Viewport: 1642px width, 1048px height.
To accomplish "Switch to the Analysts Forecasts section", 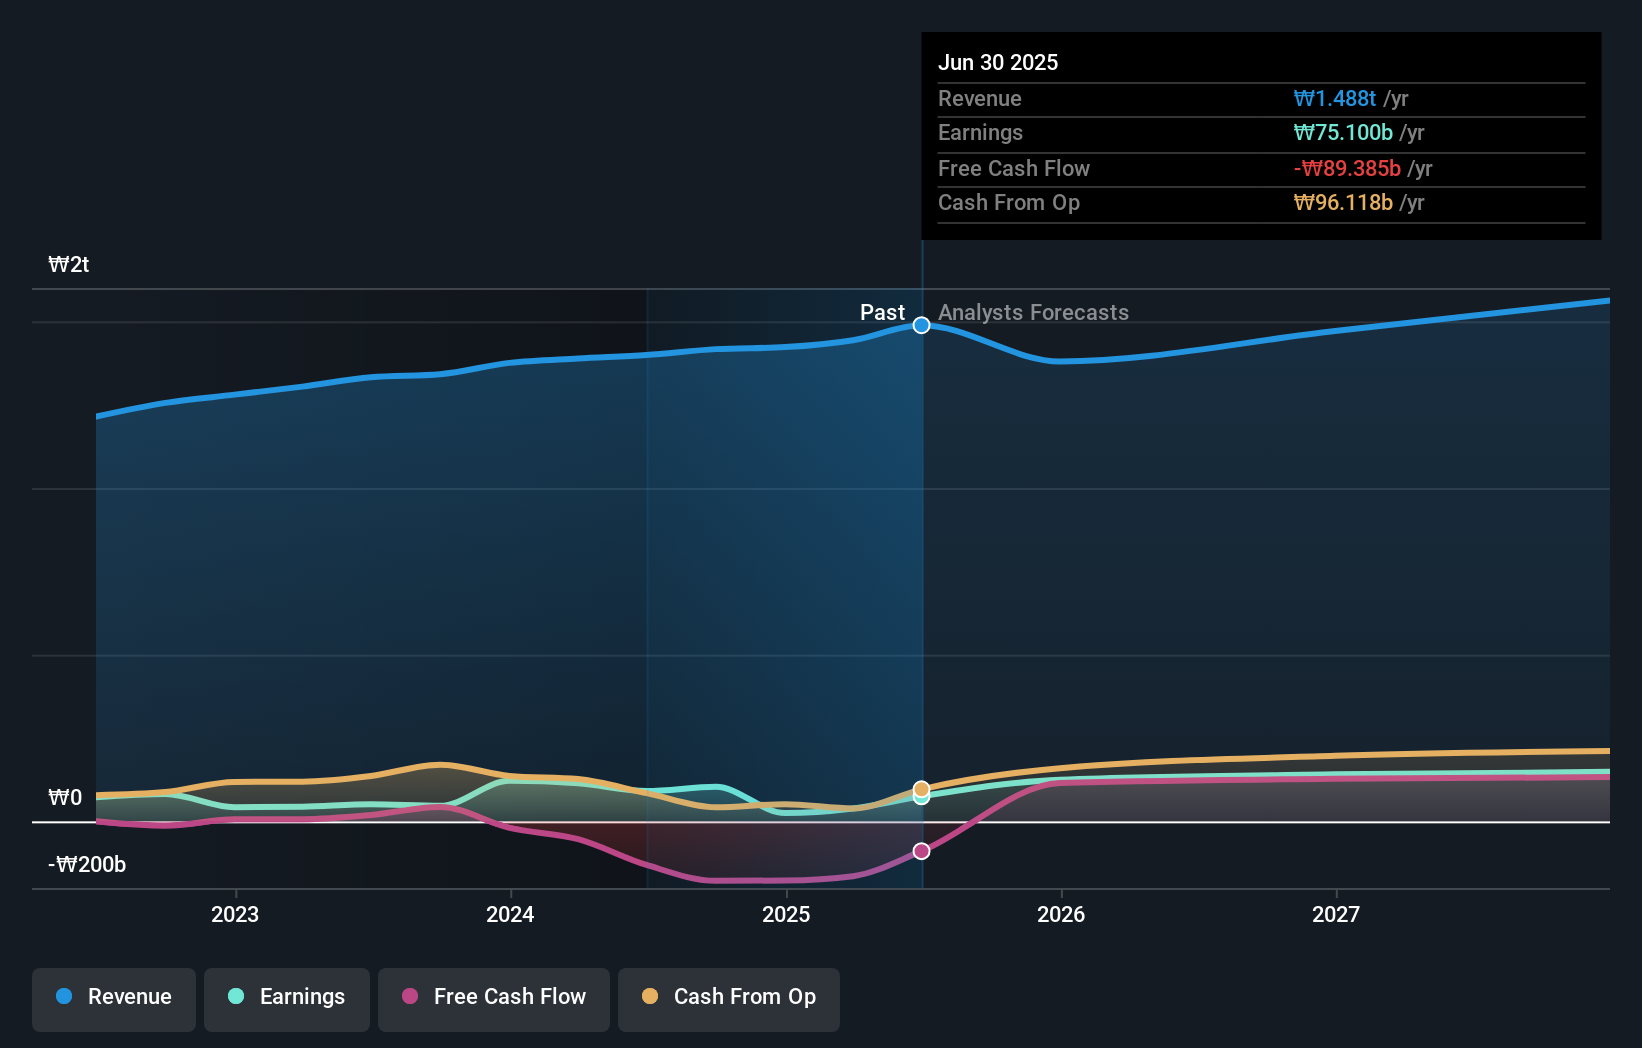I will (1033, 312).
